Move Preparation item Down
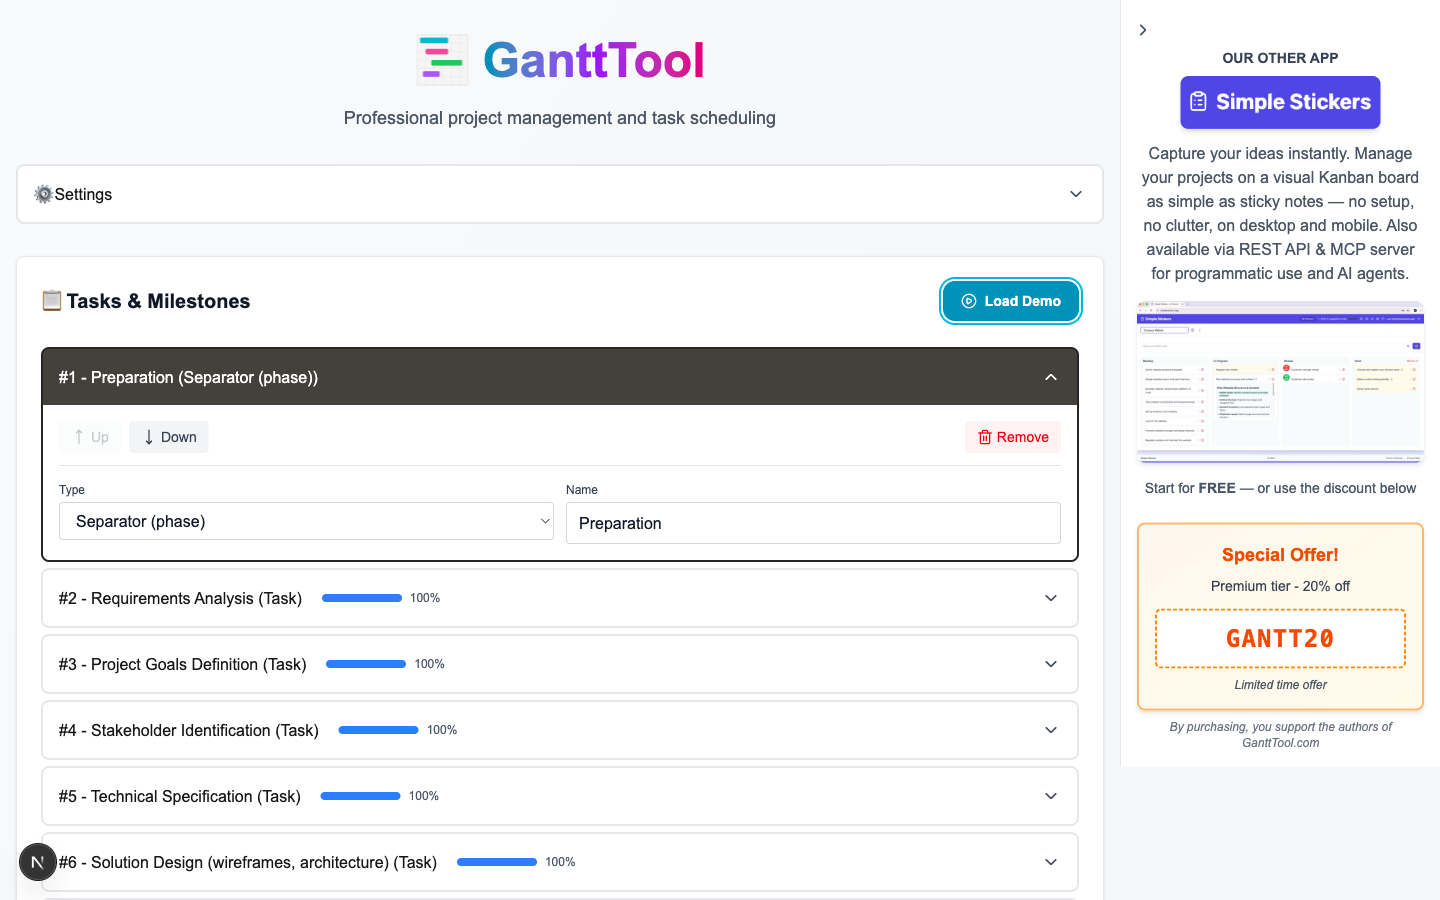1440x900 pixels. [x=169, y=437]
